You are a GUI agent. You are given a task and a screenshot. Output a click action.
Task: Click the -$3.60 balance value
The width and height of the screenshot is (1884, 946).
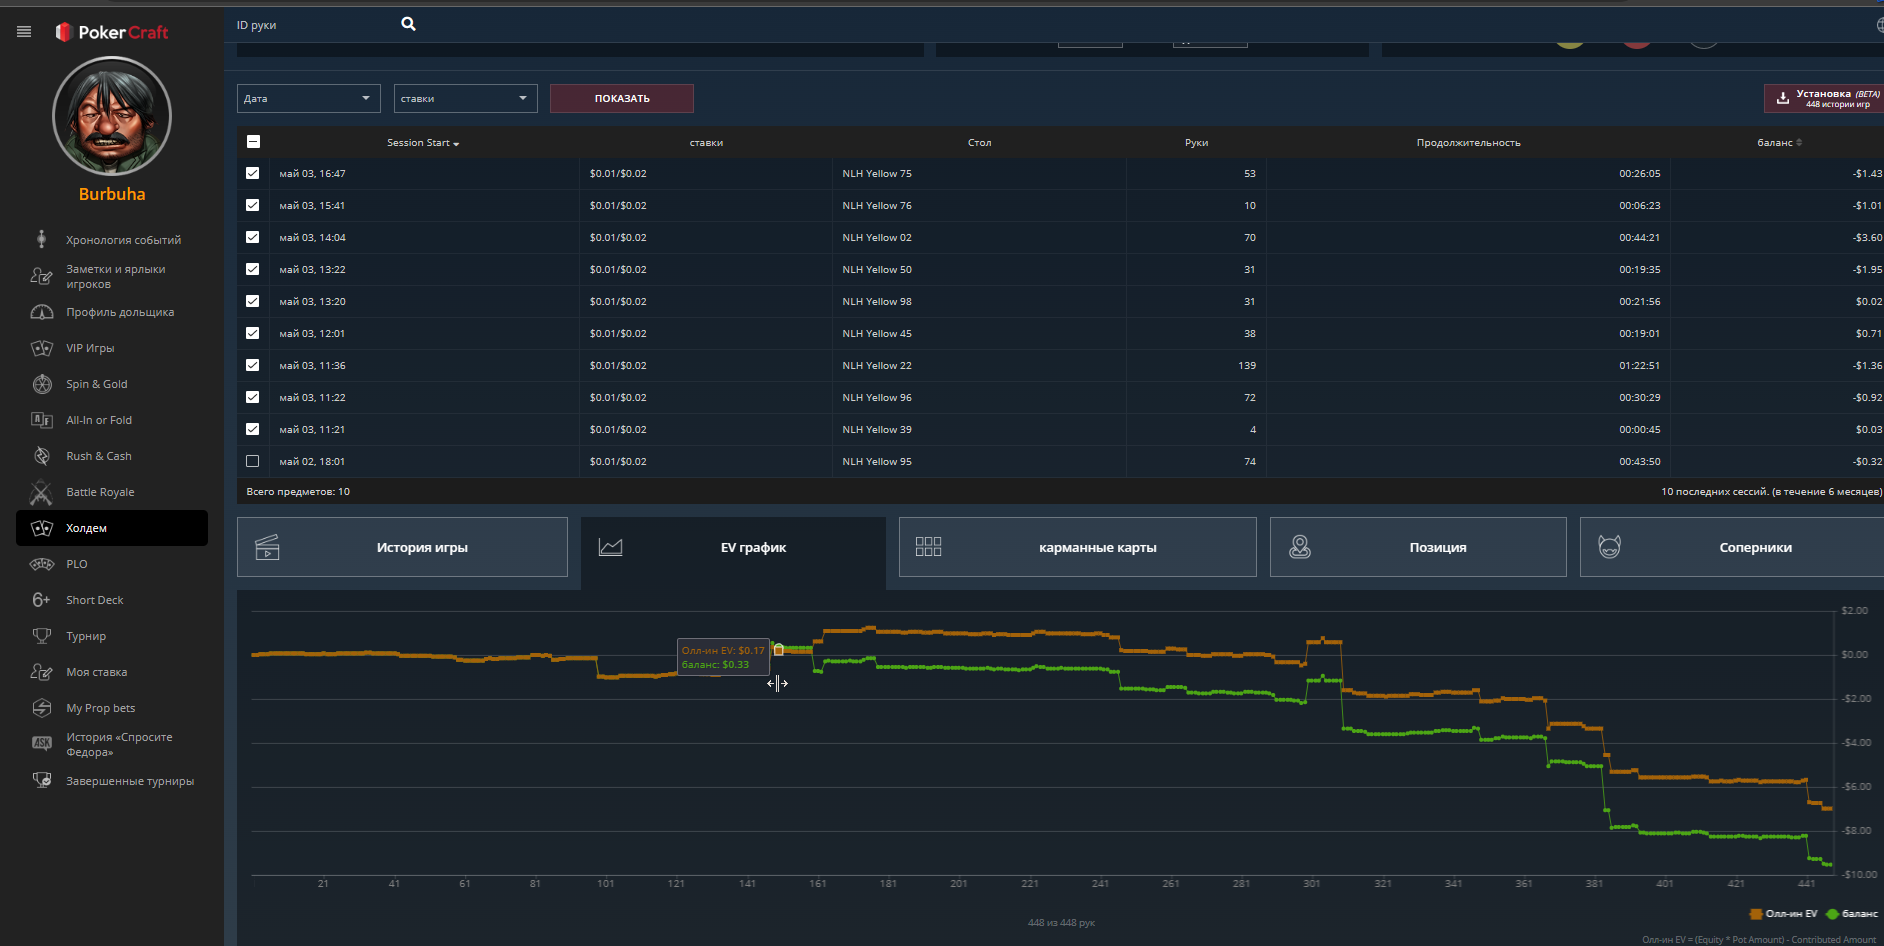(x=1867, y=238)
